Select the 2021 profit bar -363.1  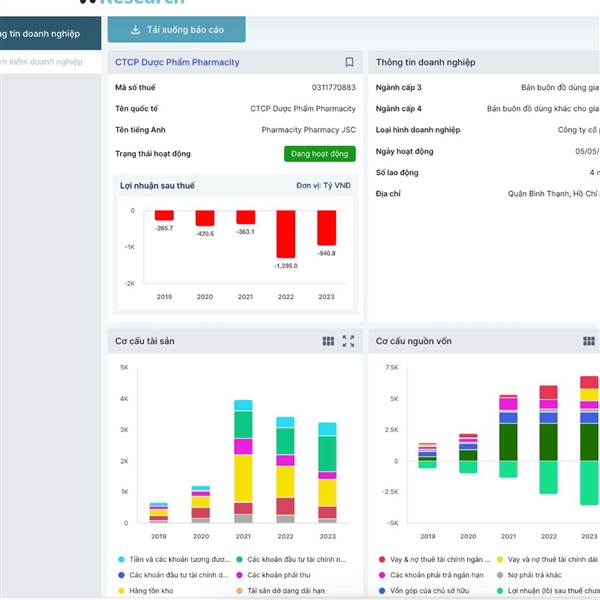click(x=246, y=217)
